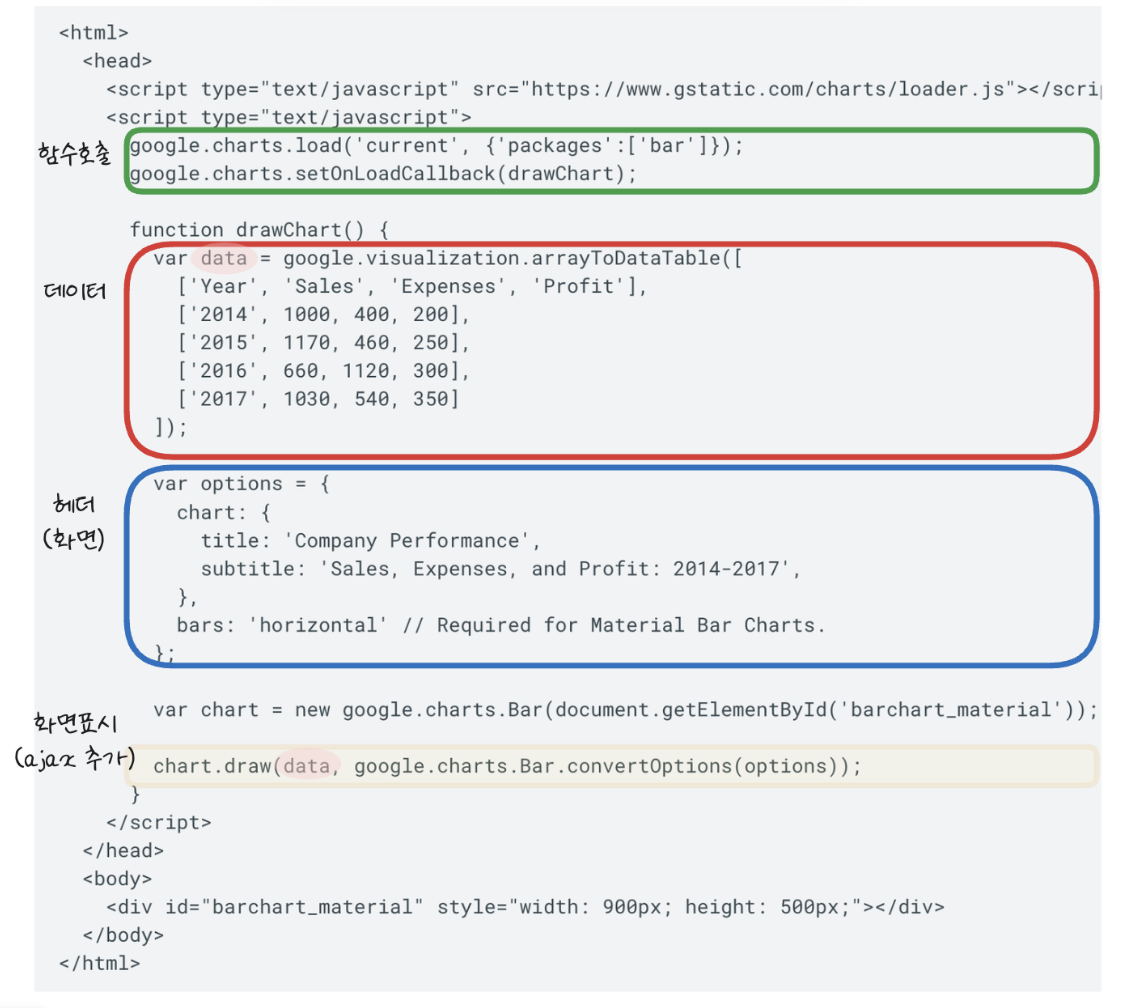Select the var chart = new google.charts.Bar line
Screen dimensions: 1142x1008
point(625,710)
